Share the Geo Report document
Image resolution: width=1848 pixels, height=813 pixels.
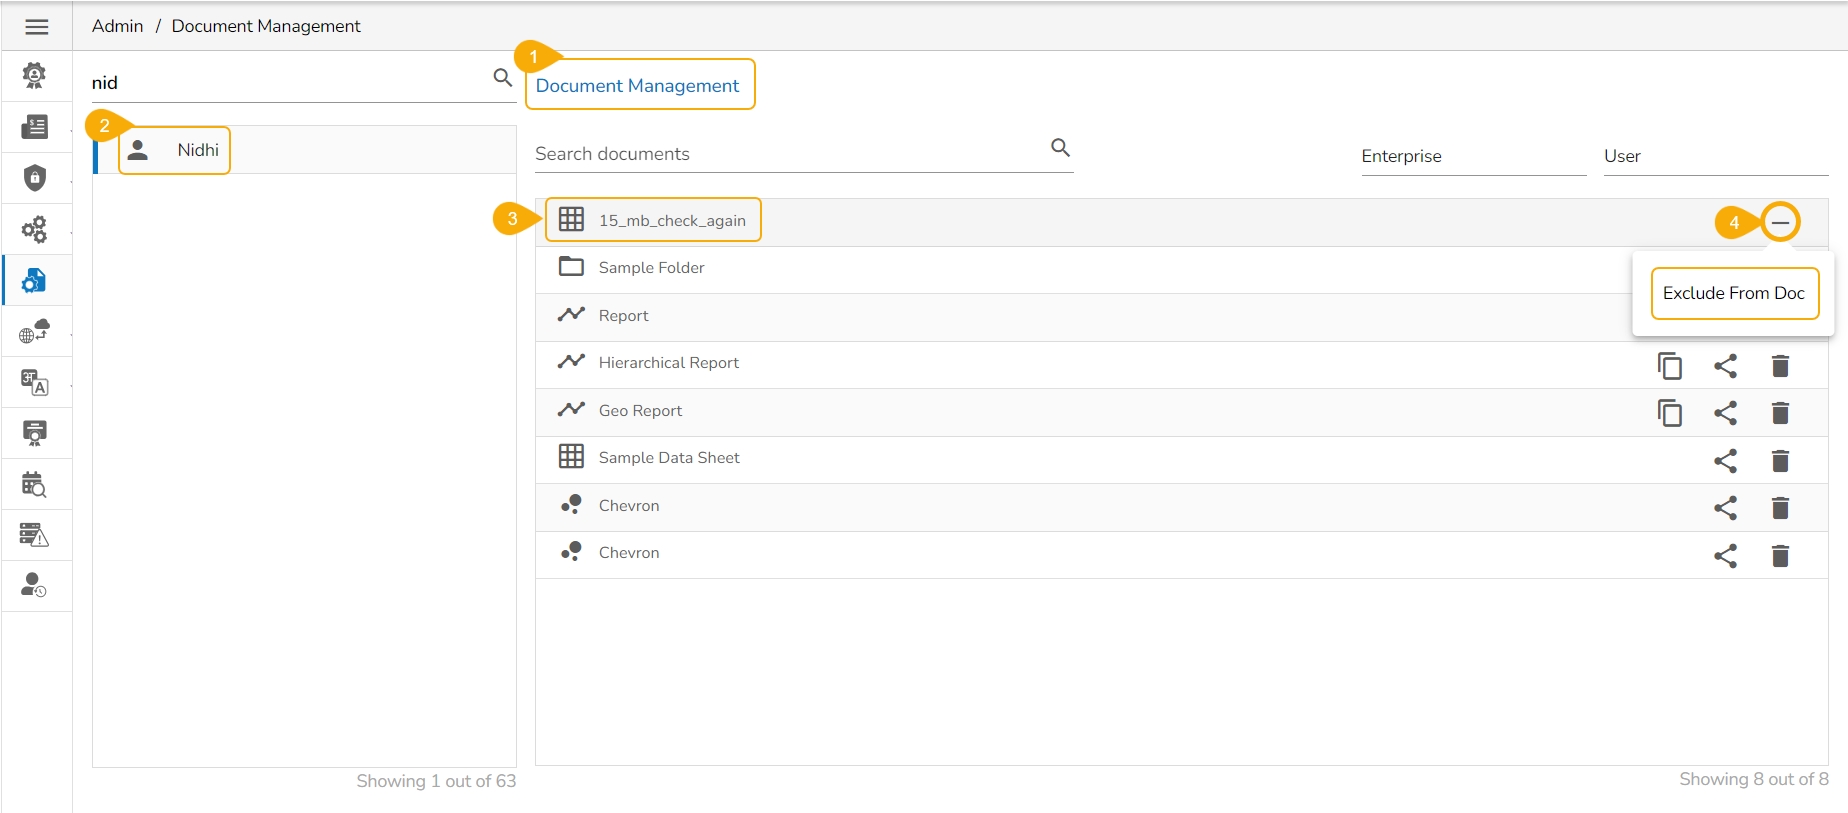[x=1725, y=413]
